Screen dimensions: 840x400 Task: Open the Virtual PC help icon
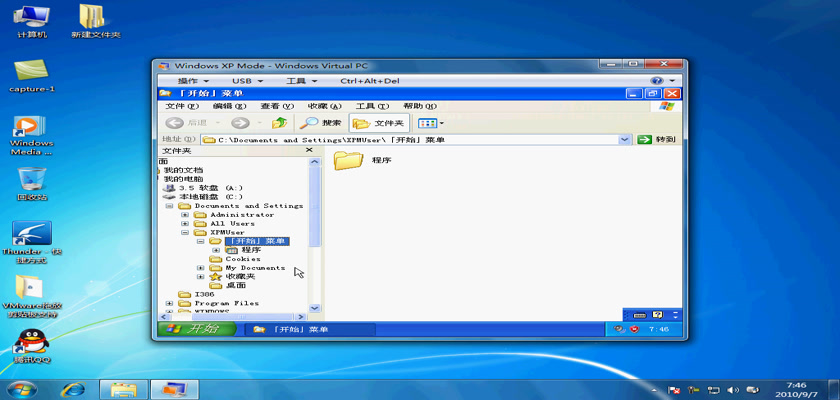(658, 81)
